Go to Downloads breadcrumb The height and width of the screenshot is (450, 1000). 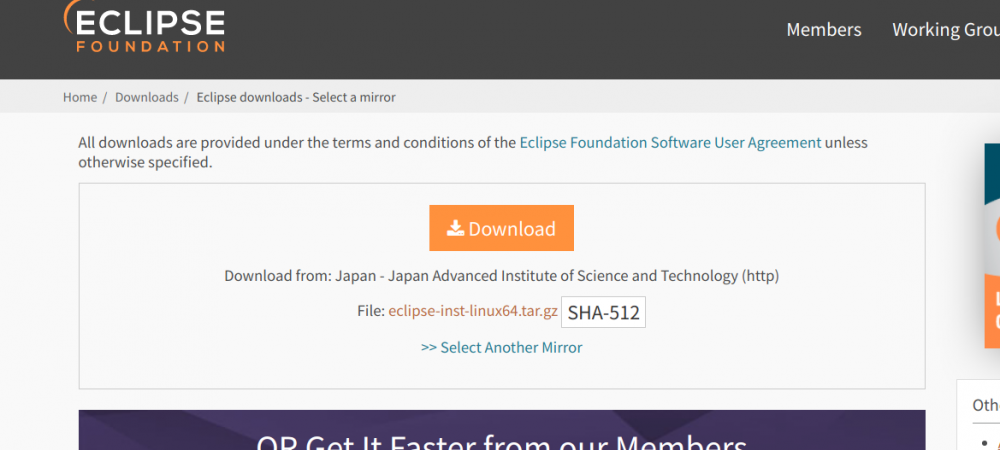pos(147,97)
